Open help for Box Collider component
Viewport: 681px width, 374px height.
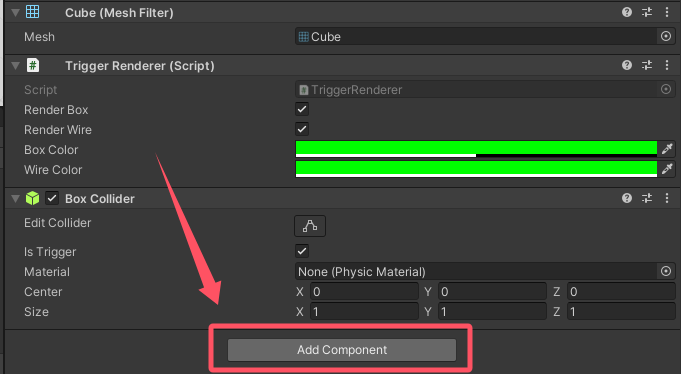626,198
